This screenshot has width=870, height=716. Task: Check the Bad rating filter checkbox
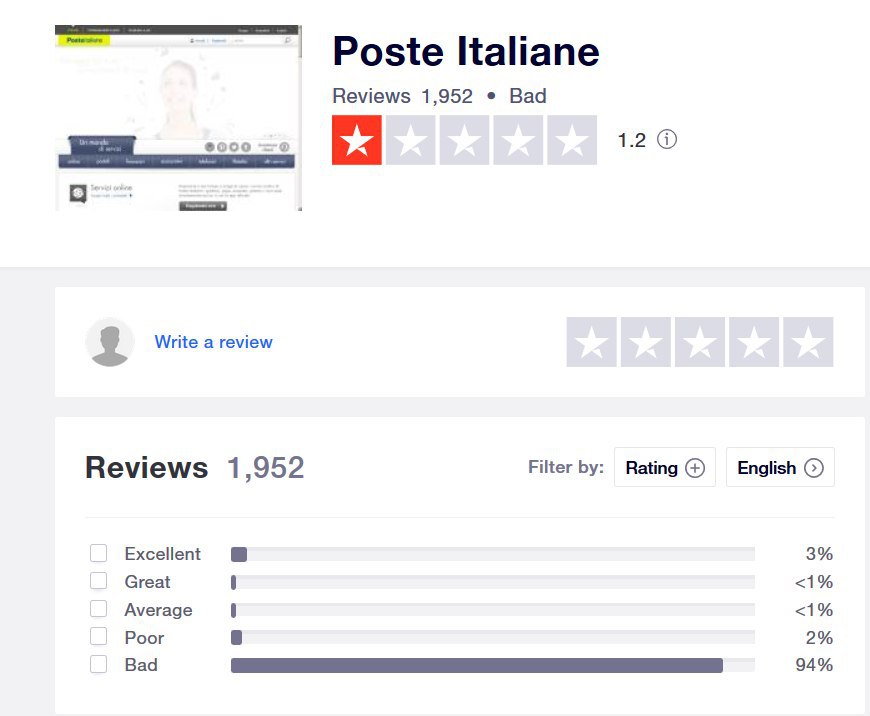tap(99, 664)
